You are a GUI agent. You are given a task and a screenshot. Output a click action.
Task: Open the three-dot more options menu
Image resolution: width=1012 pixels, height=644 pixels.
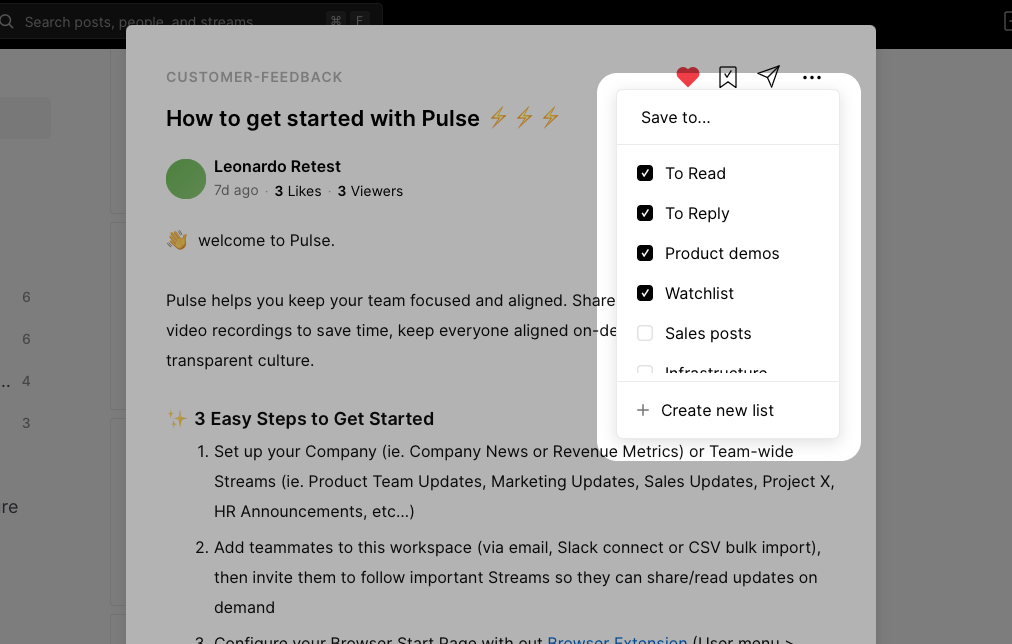tap(812, 77)
